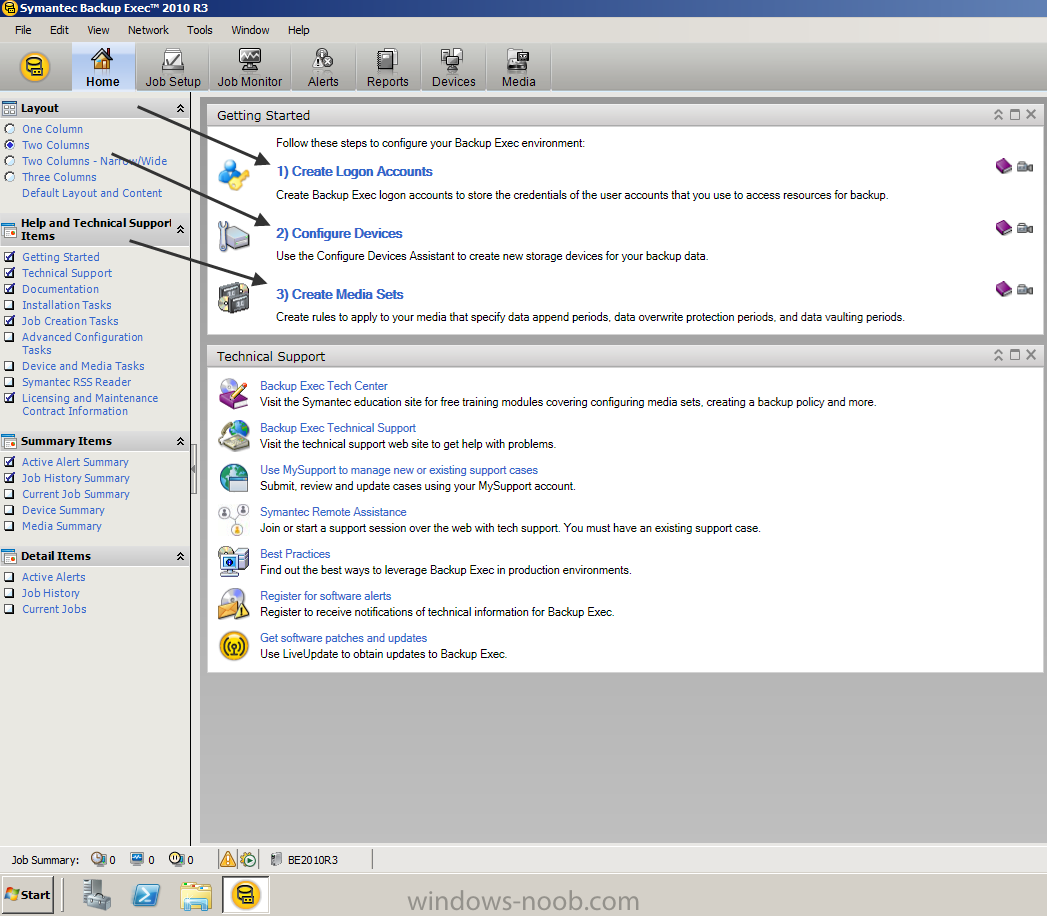Open the Tools menu
1047x916 pixels.
[200, 30]
